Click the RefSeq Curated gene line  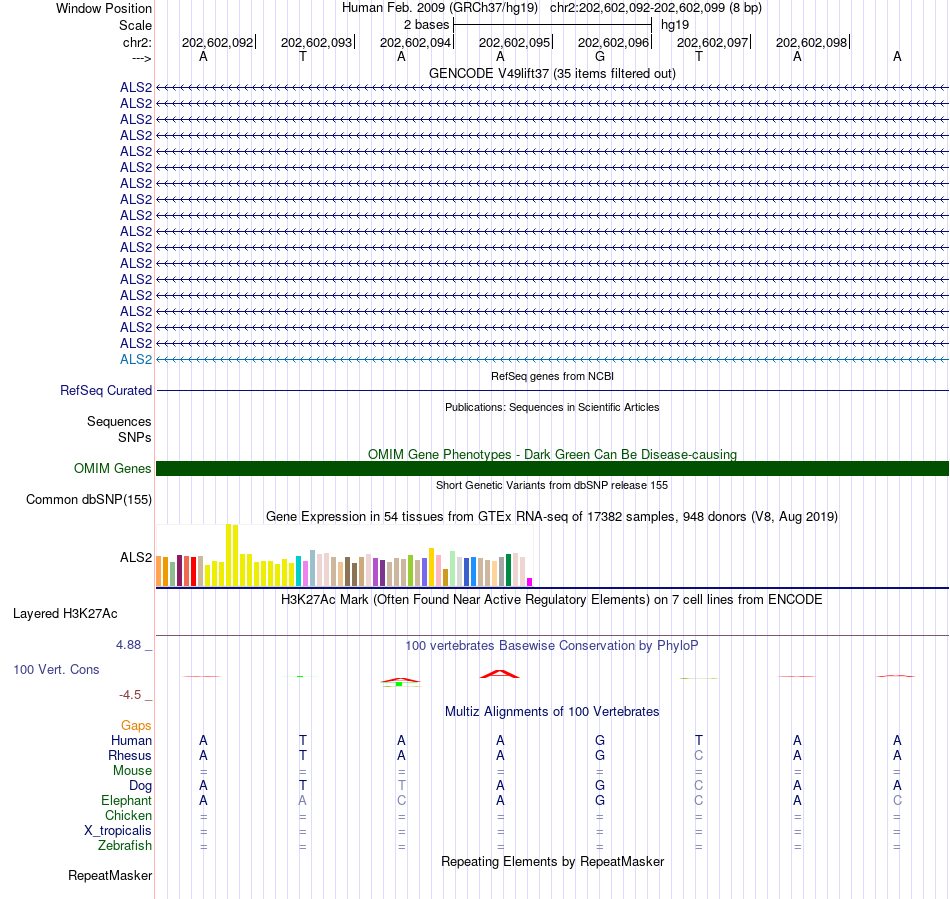click(552, 390)
